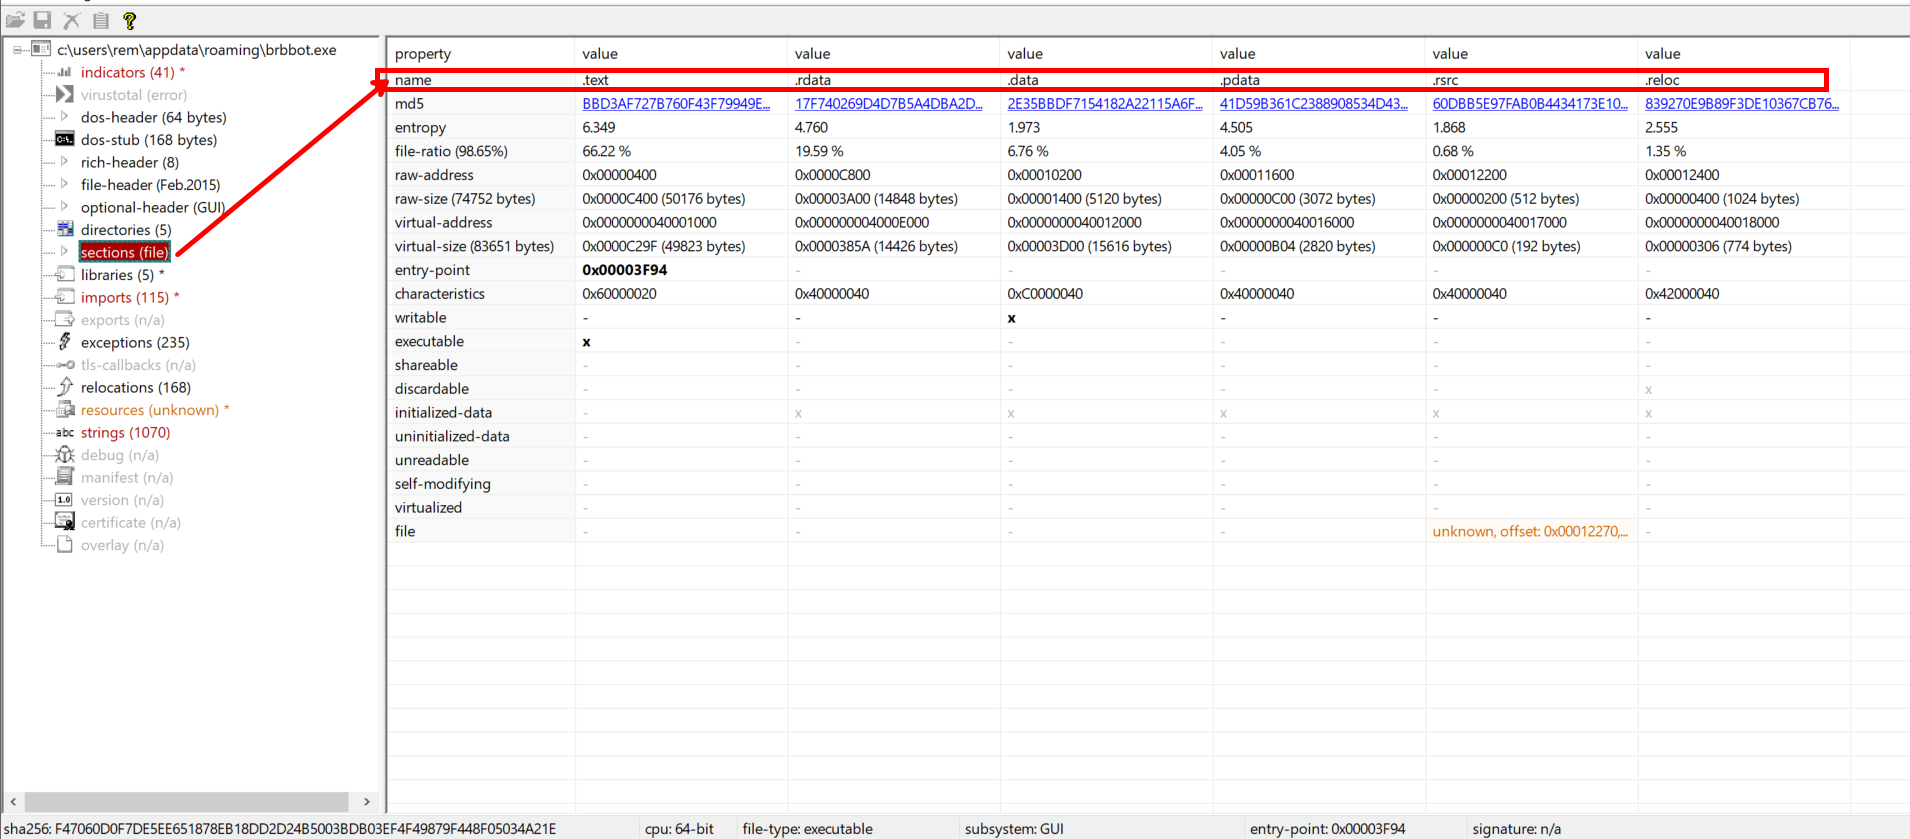Select imports (115) in the tree
This screenshot has width=1910, height=839.
124,297
